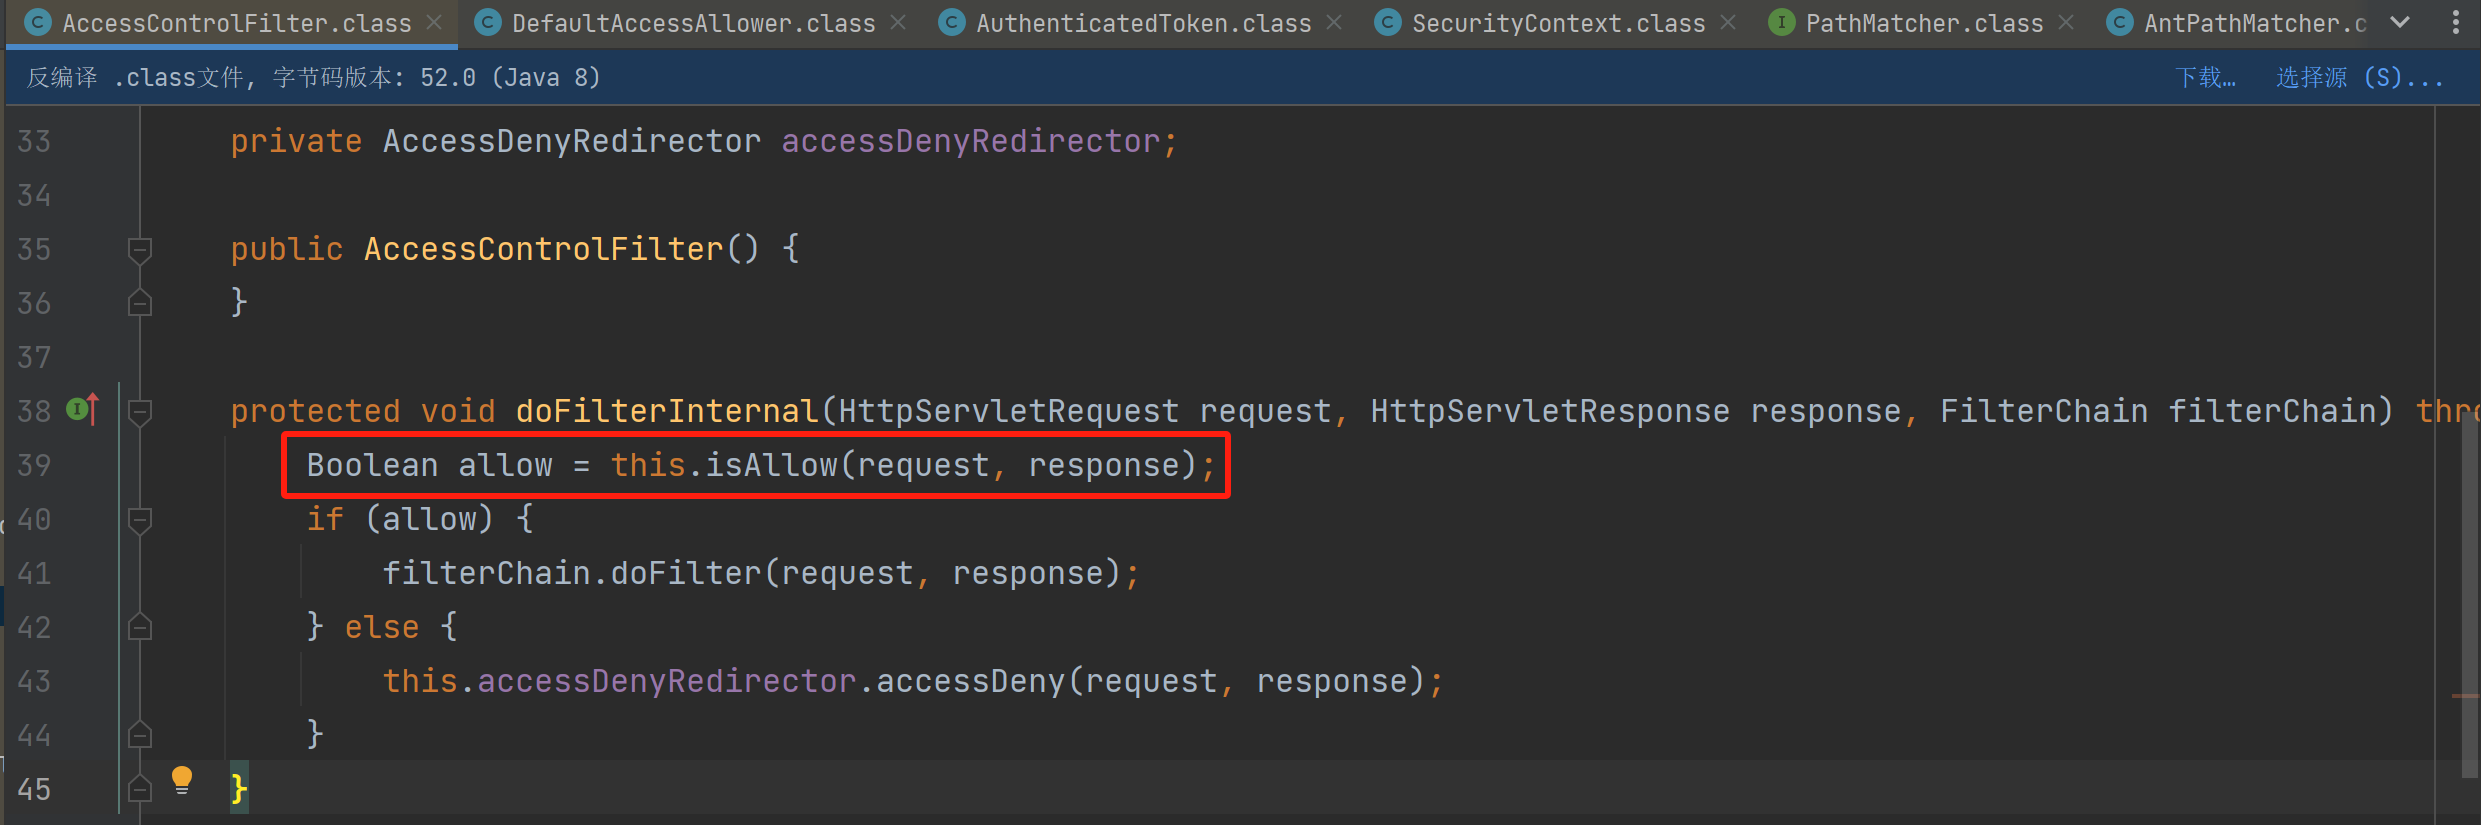The height and width of the screenshot is (825, 2481).
Task: Close the AuthenticatedToken.class tab
Action: pyautogui.click(x=1334, y=22)
